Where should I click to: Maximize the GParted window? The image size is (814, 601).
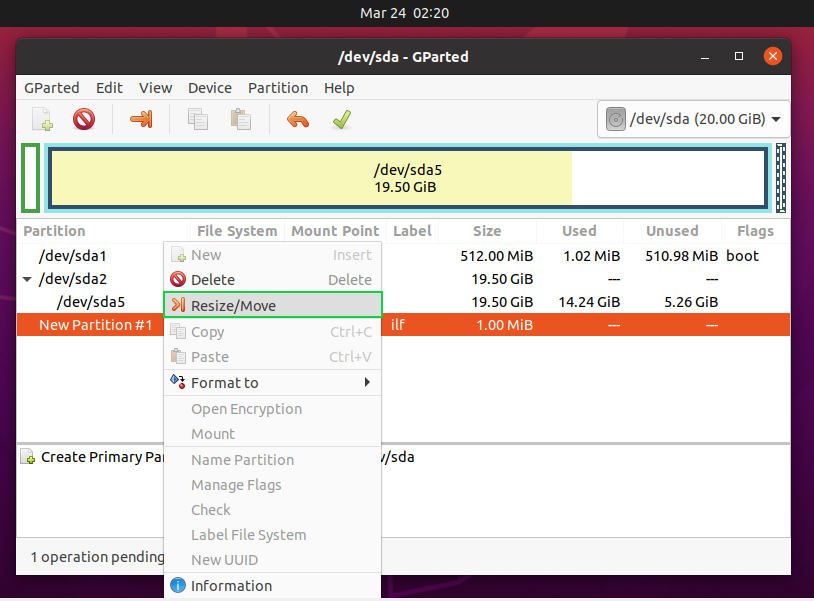739,56
